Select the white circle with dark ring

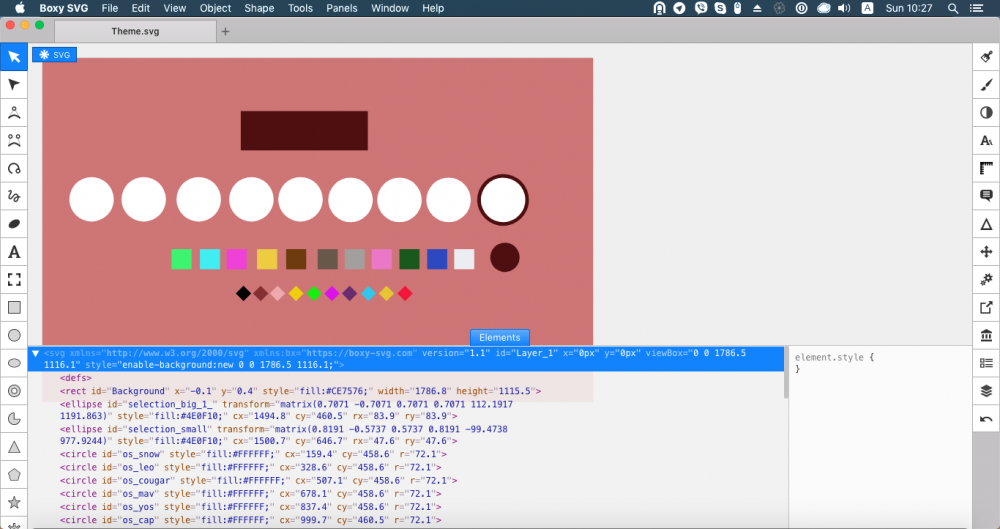[x=503, y=200]
